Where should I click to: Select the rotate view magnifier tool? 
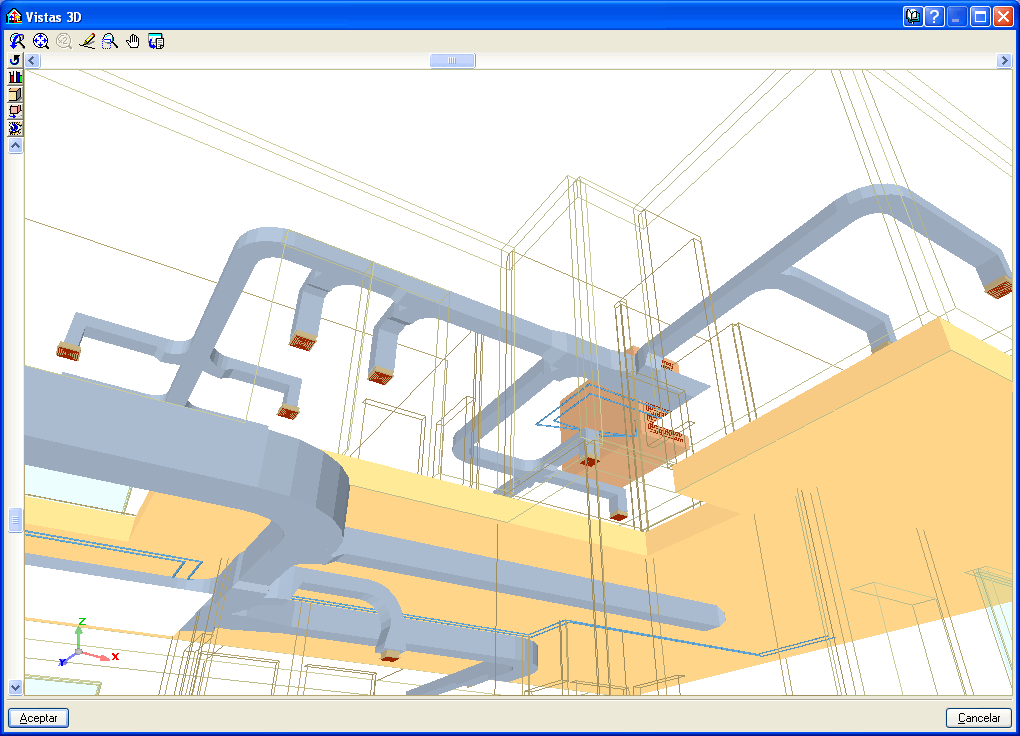pyautogui.click(x=16, y=41)
